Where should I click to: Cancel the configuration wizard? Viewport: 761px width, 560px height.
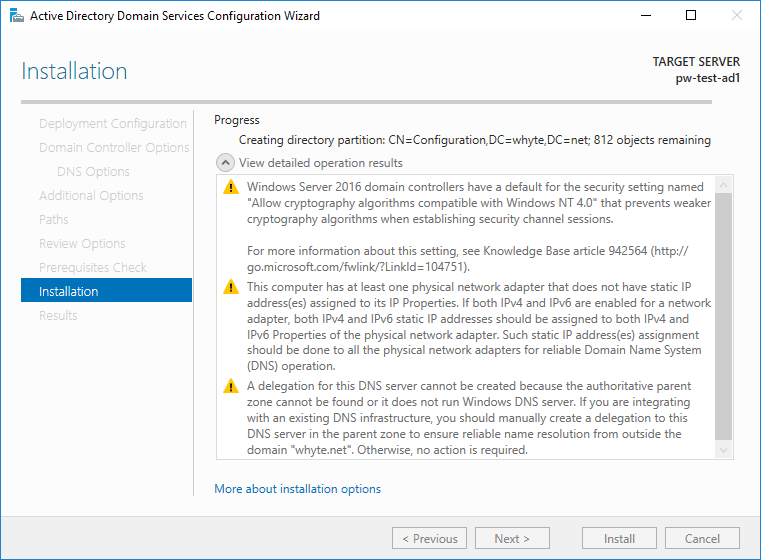point(702,538)
